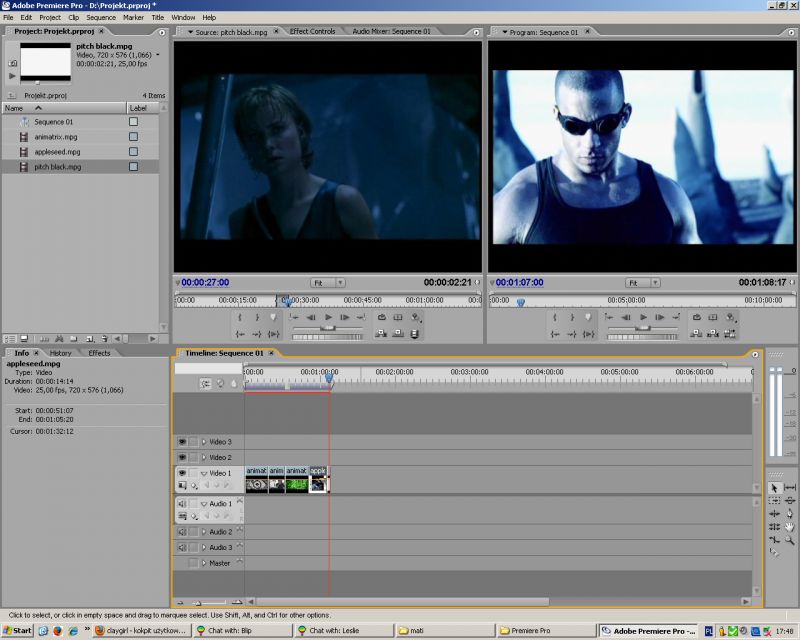
Task: Collapse the Audio 1 track
Action: pyautogui.click(x=204, y=504)
